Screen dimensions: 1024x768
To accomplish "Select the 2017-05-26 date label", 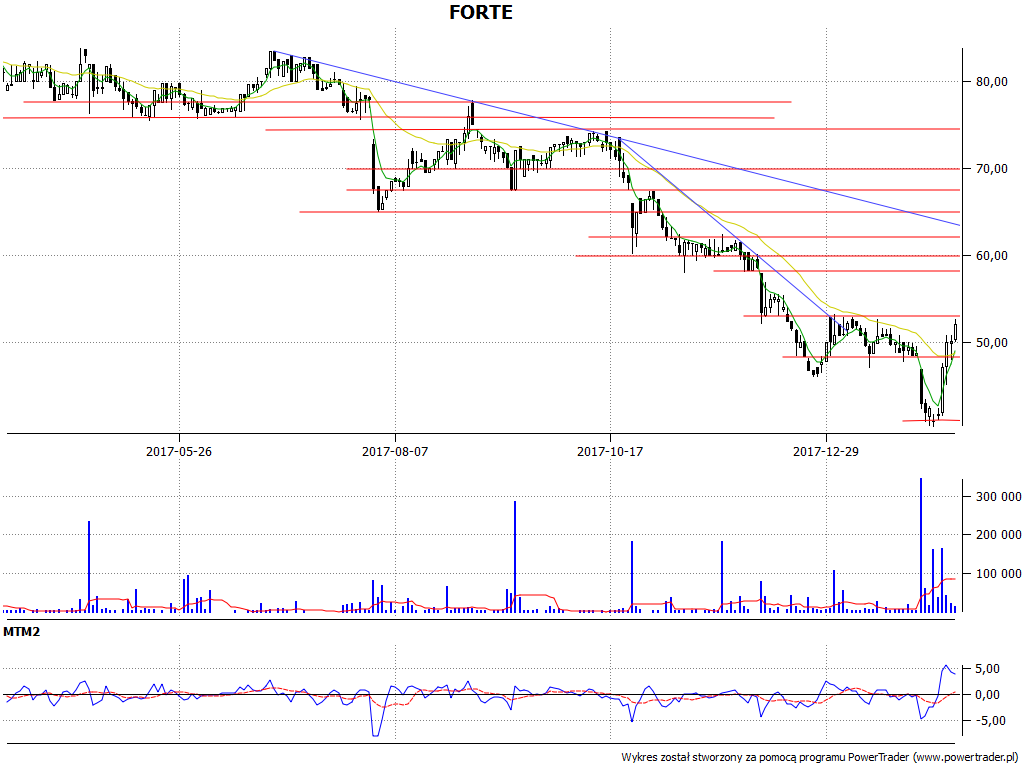I will 179,451.
